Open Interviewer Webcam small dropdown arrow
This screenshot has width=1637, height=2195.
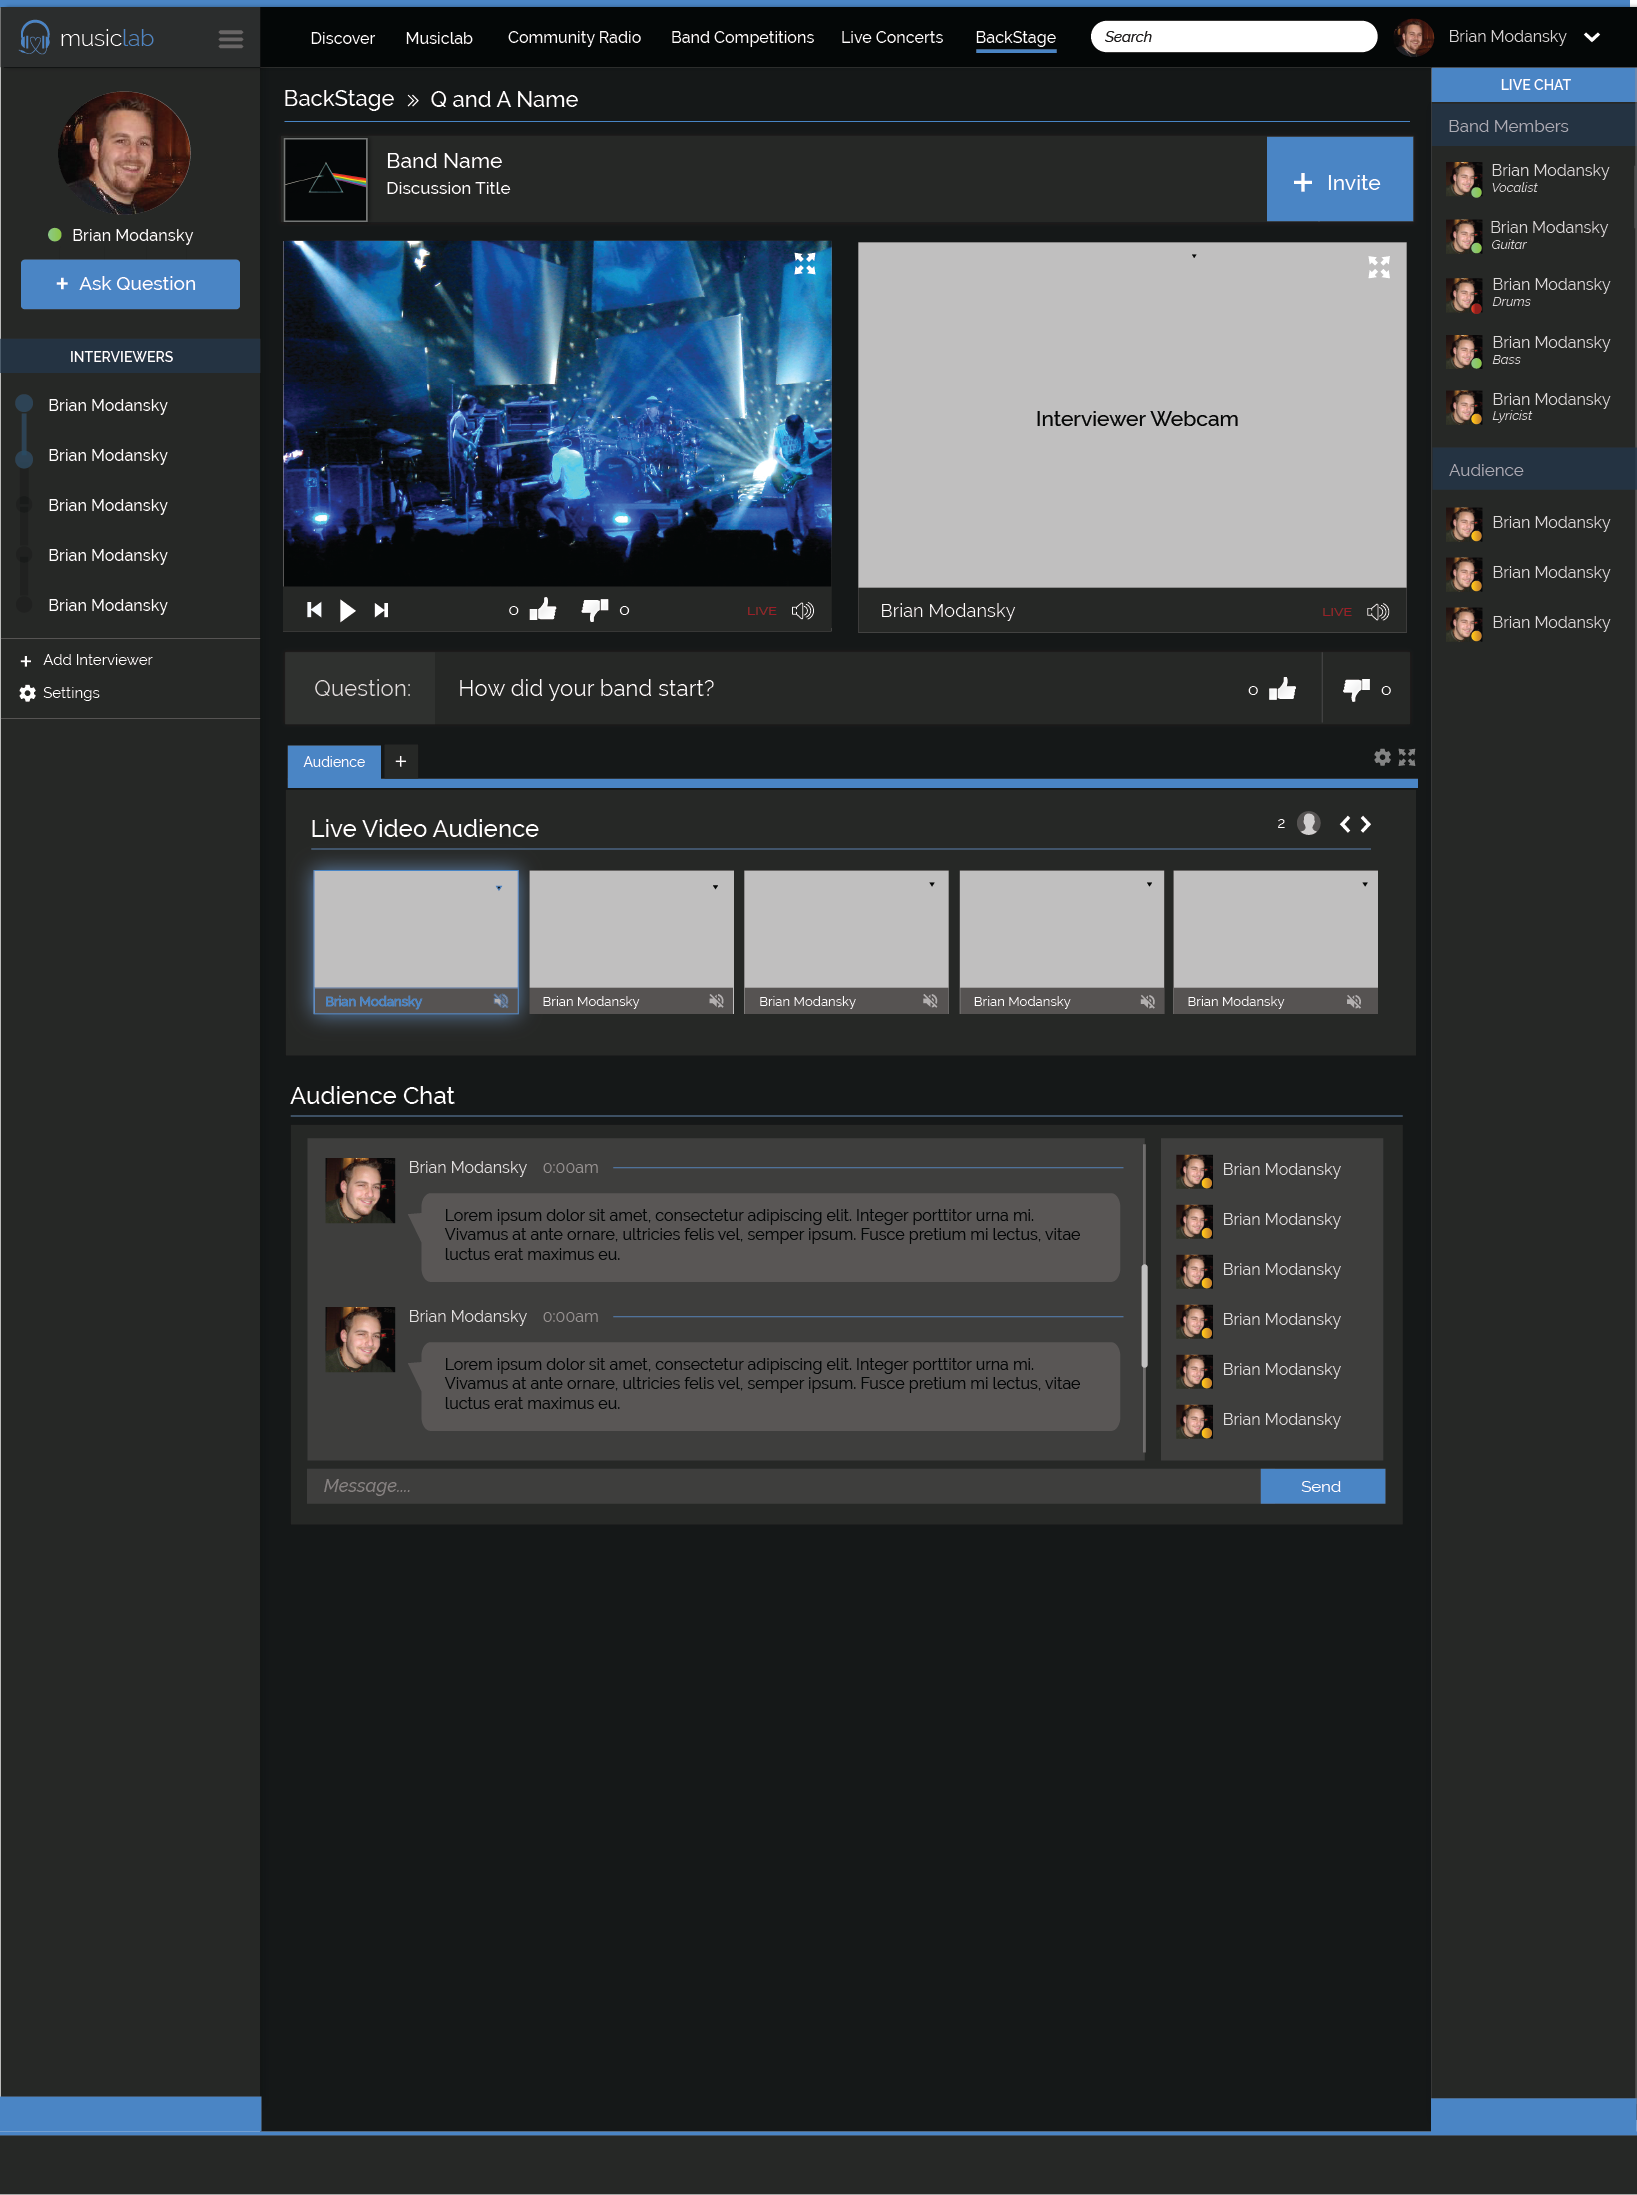[x=1194, y=256]
